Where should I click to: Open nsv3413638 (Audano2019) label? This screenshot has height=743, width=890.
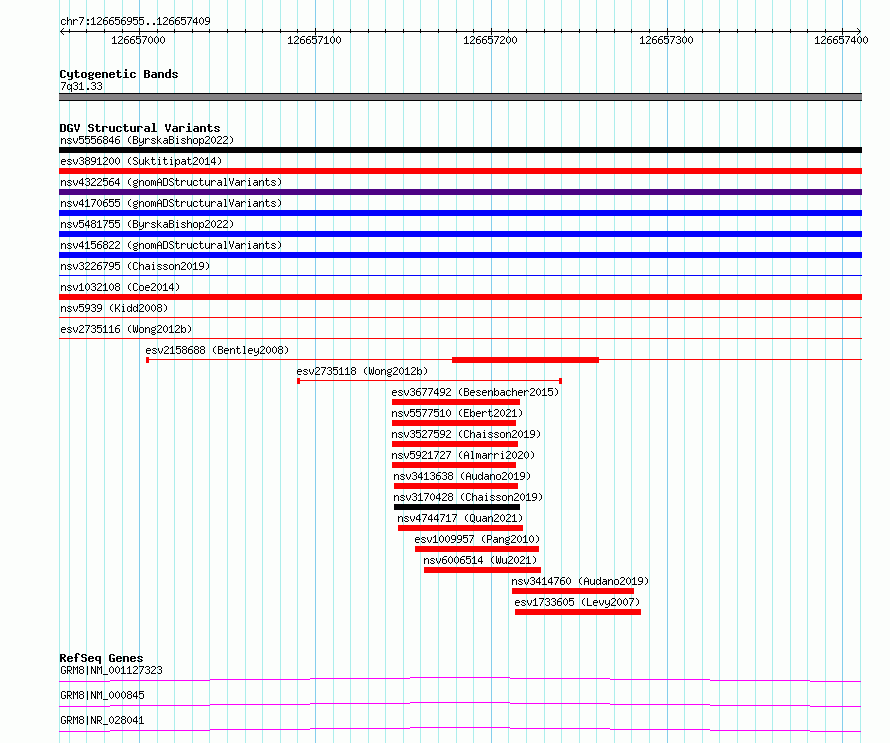[462, 476]
